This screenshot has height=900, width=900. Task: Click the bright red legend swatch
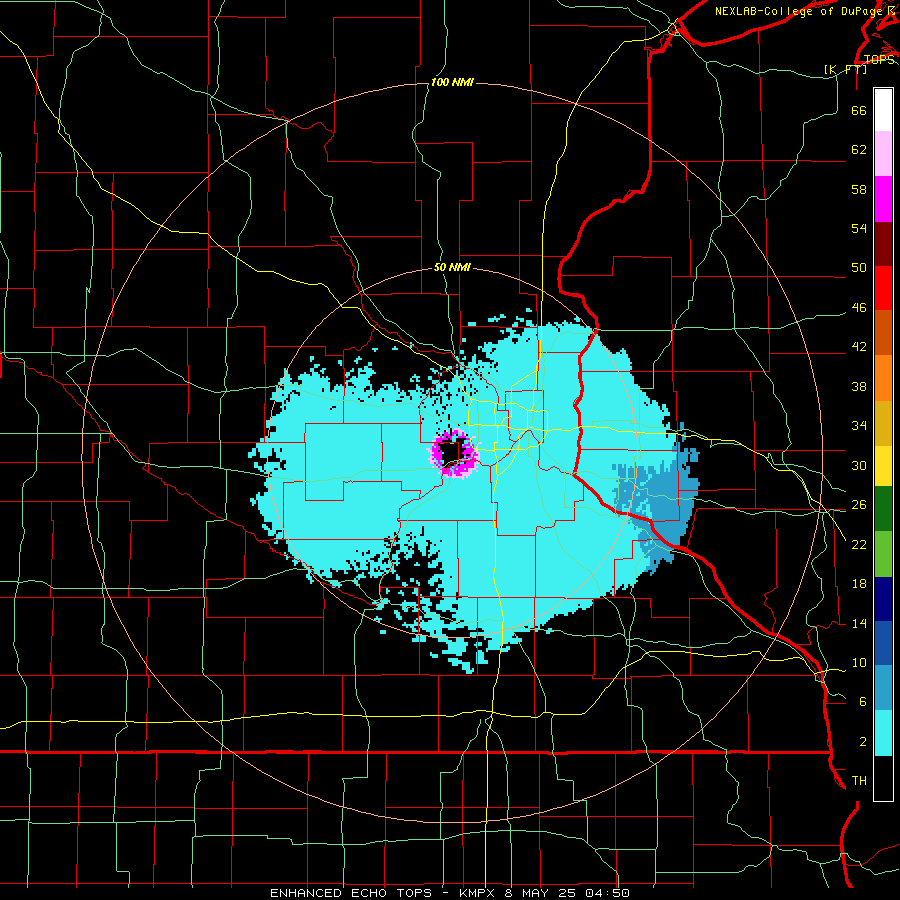tap(883, 288)
